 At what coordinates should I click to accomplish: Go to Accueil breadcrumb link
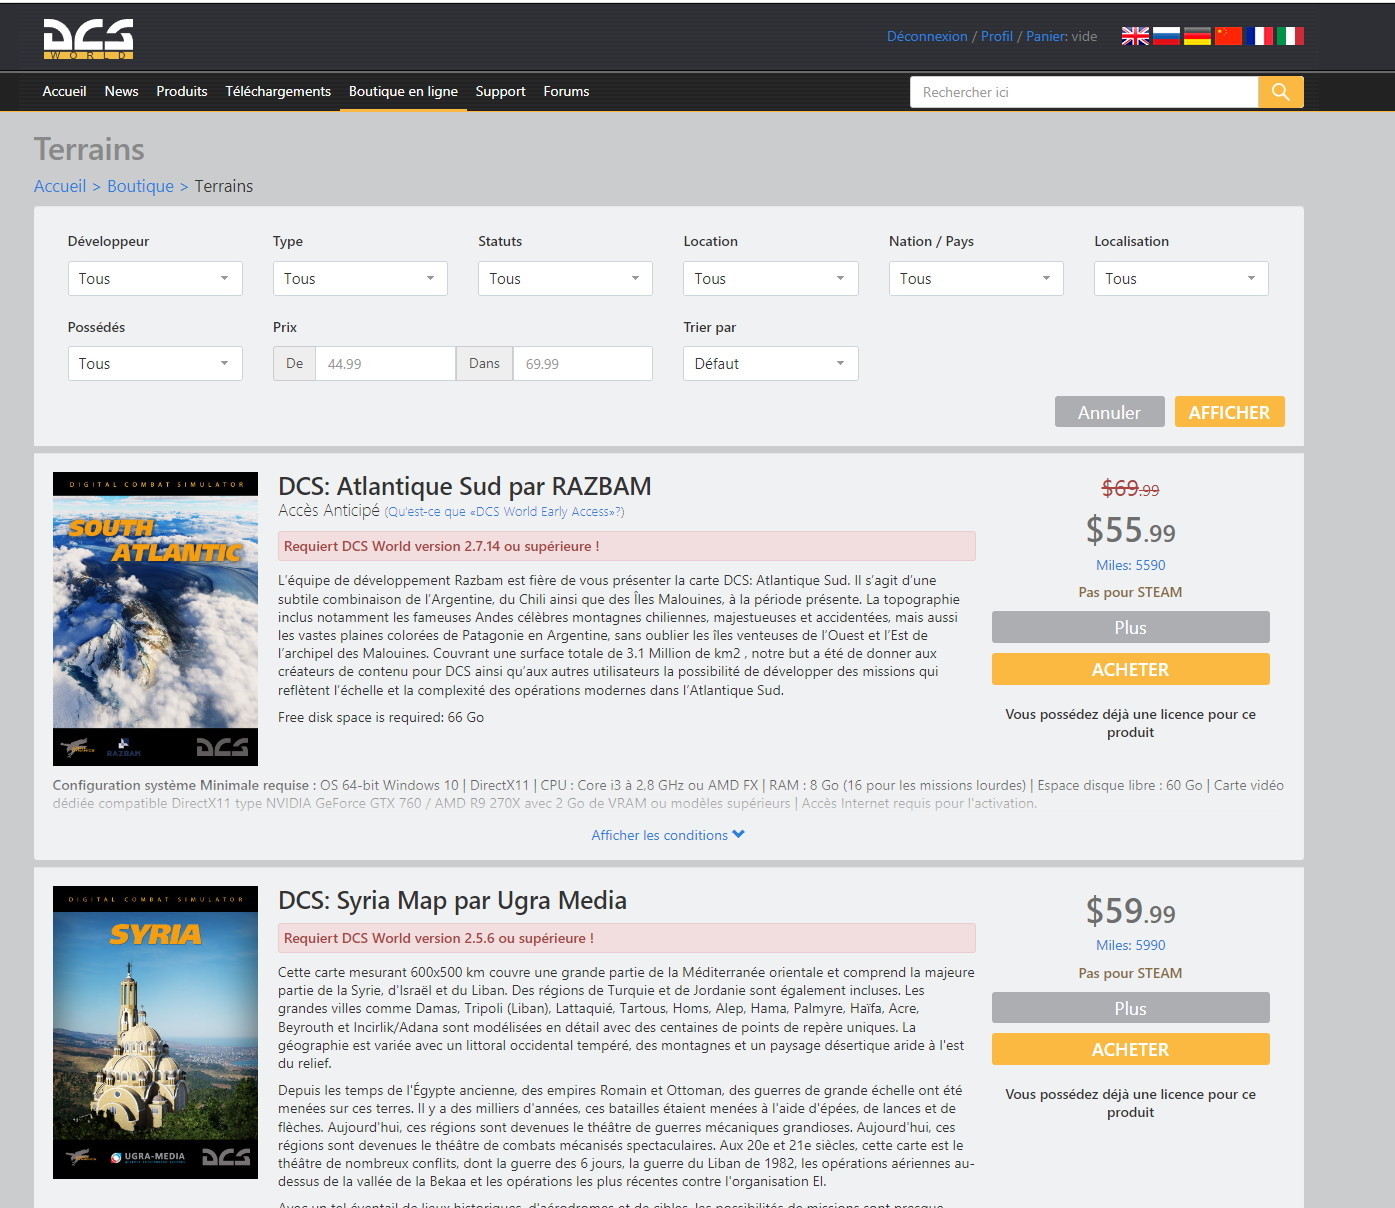tap(60, 186)
